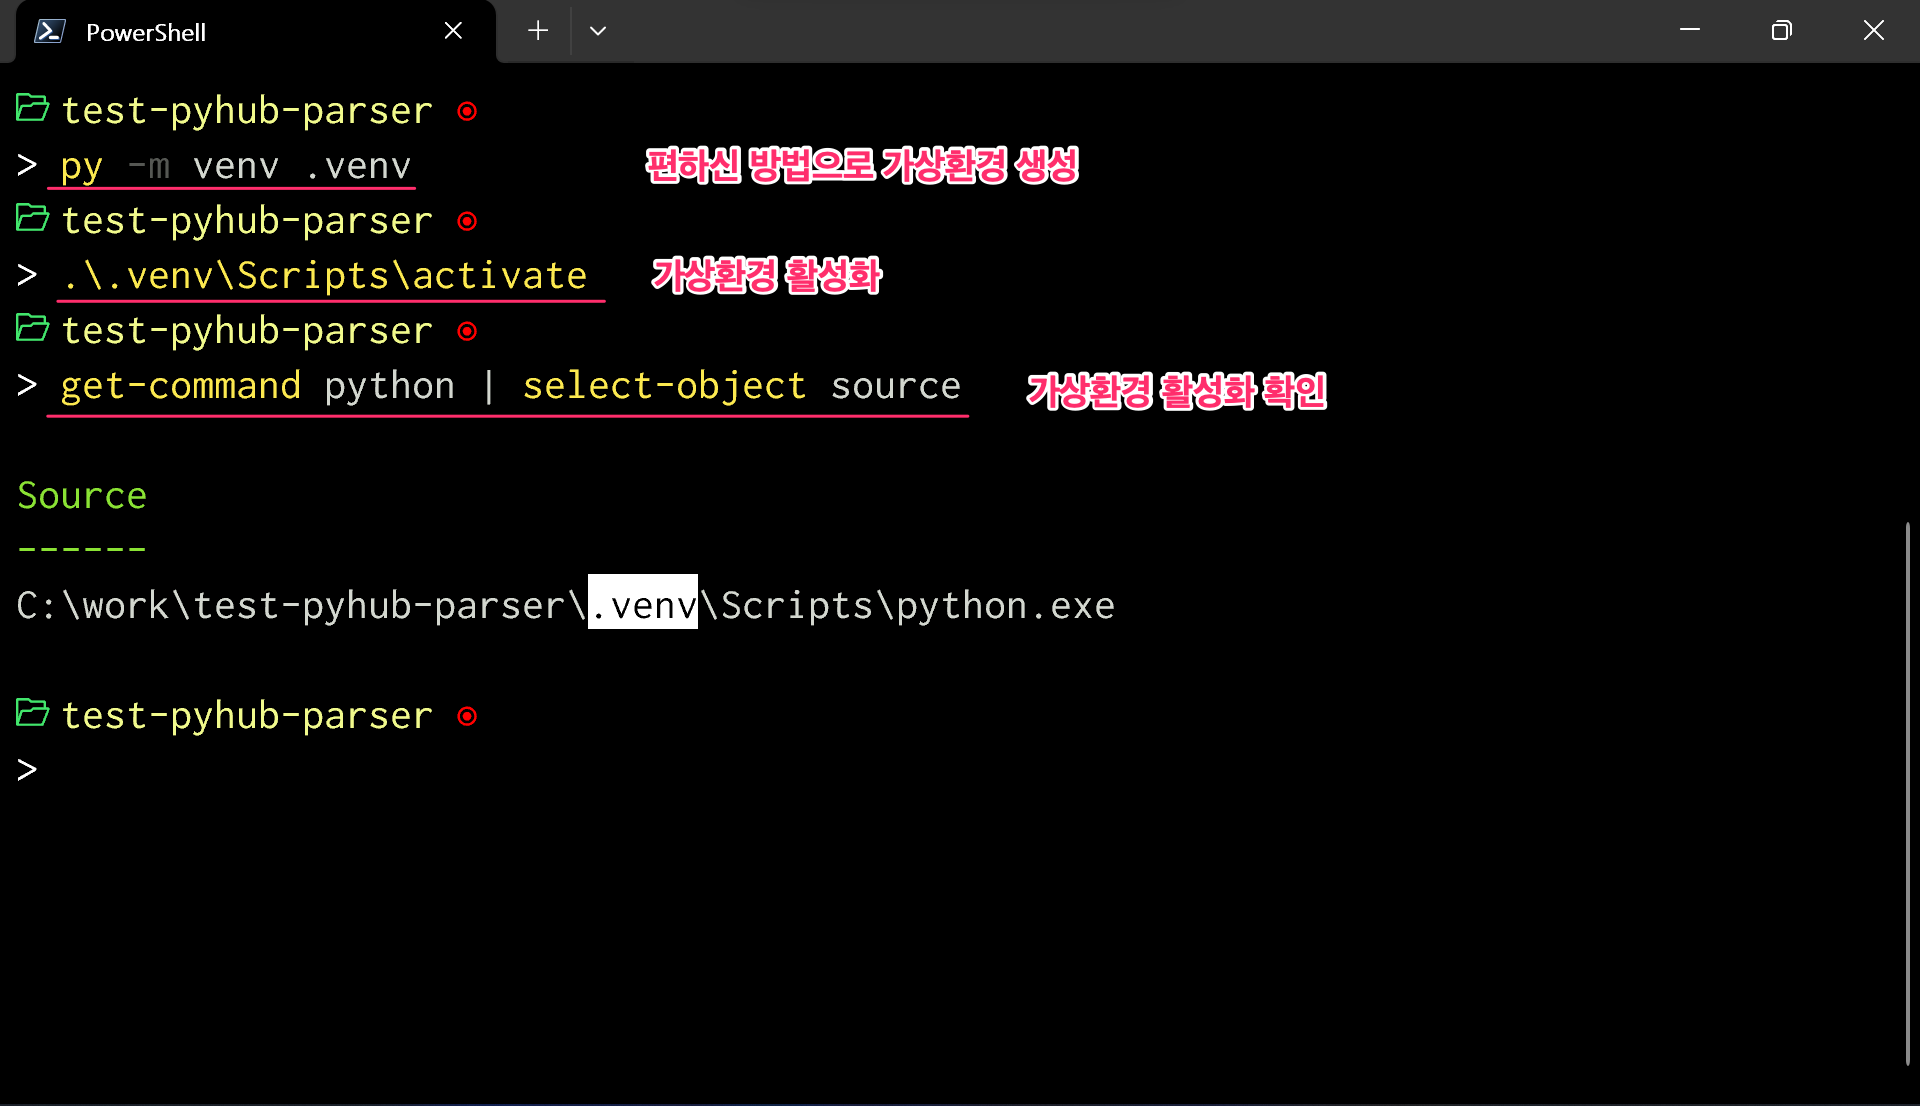
Task: Click the 'py -m venv .venv' command text
Action: 235,166
